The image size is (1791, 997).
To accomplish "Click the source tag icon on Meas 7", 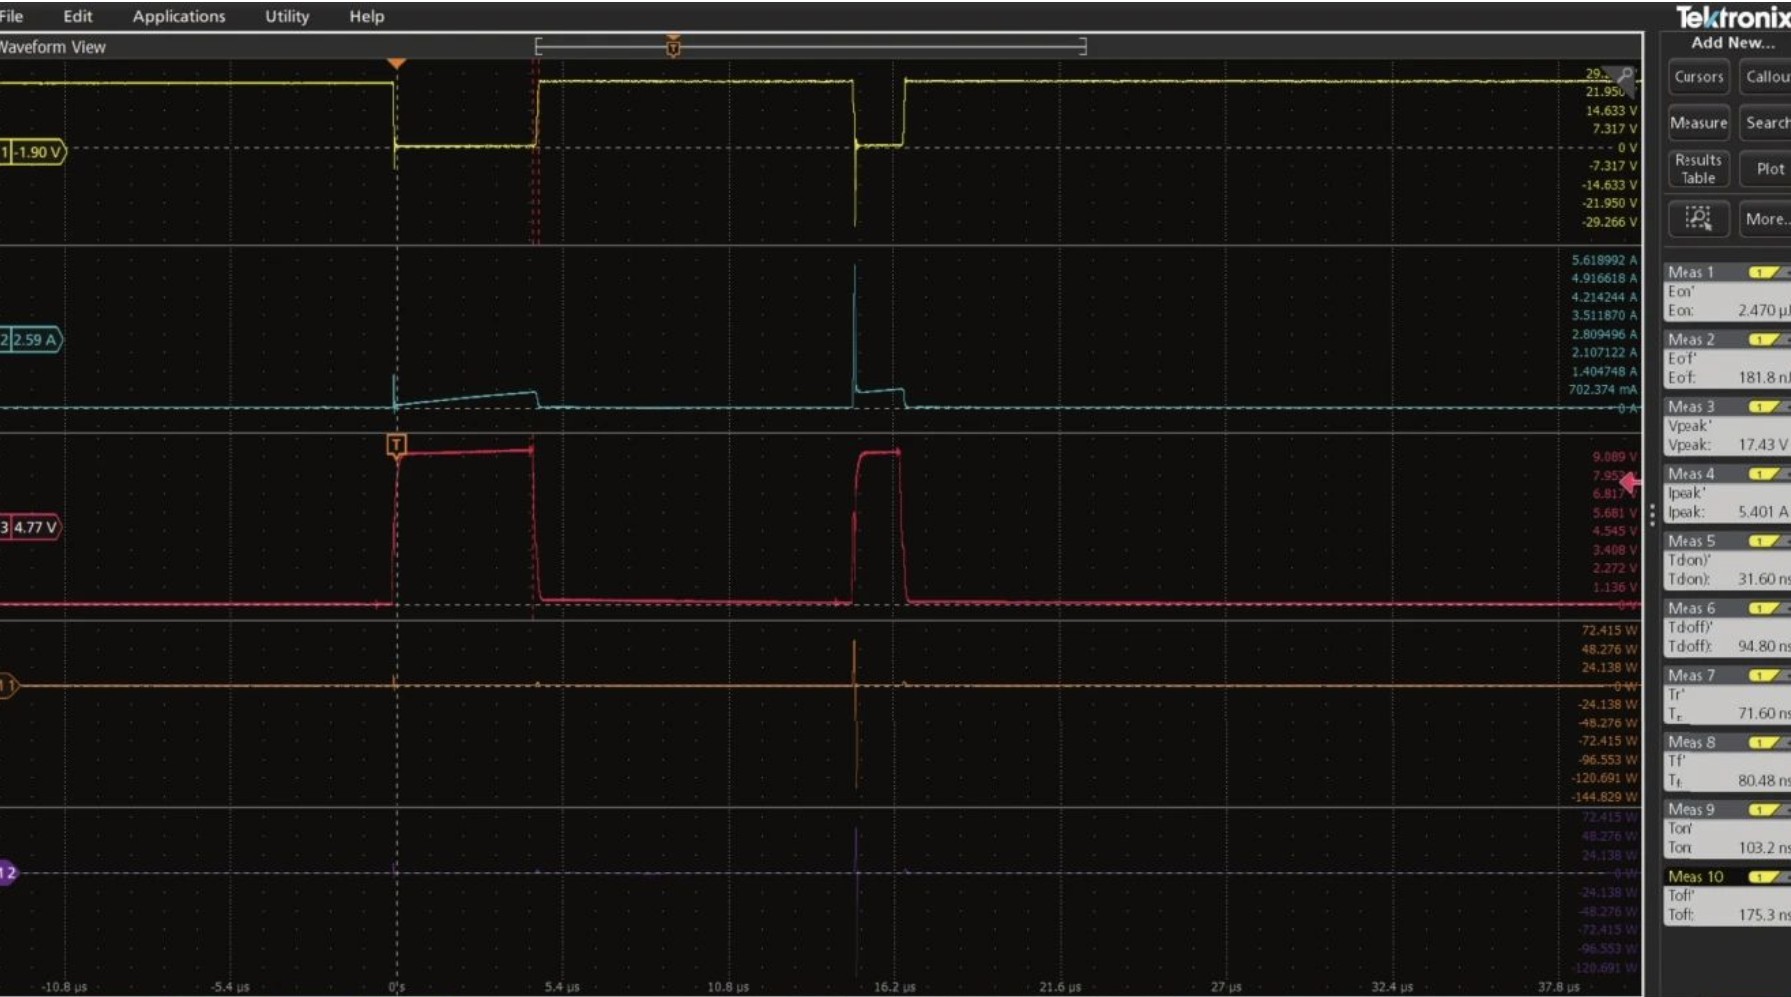I will 1765,675.
